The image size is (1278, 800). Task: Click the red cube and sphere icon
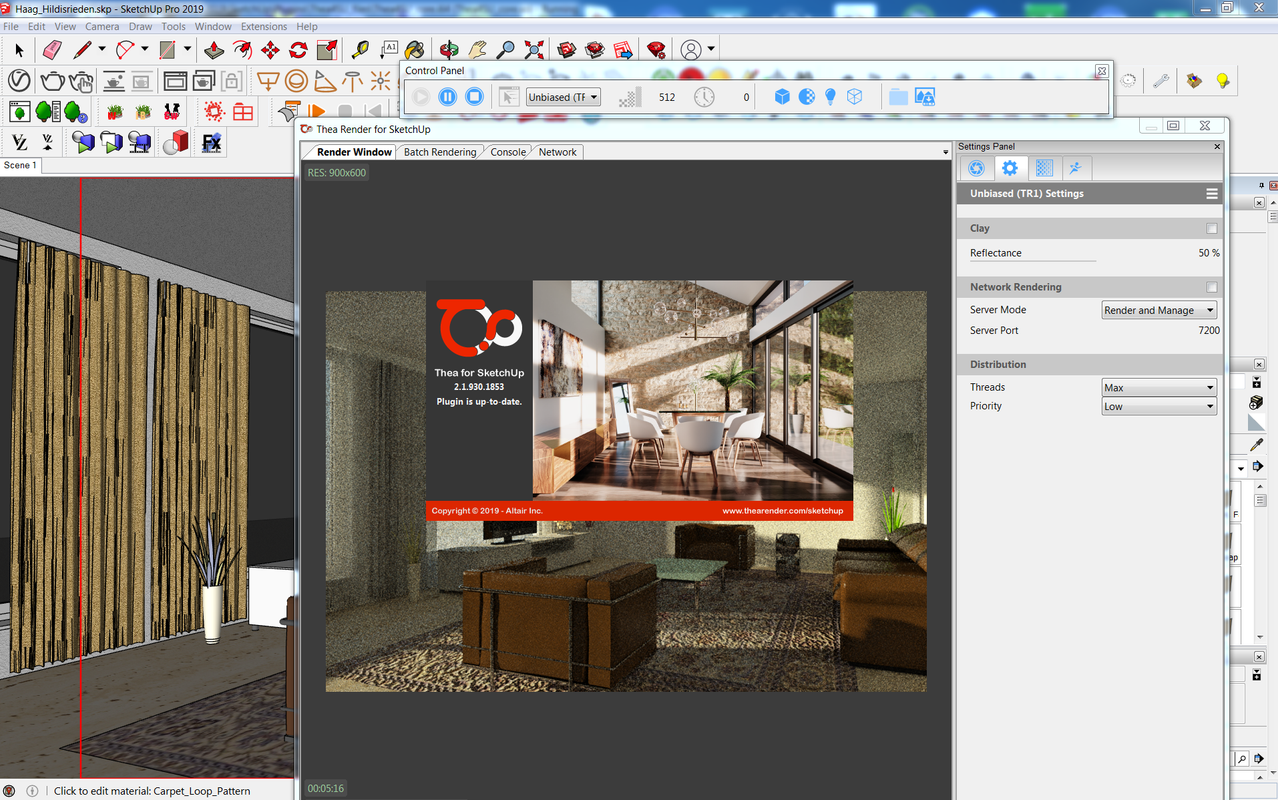[176, 143]
